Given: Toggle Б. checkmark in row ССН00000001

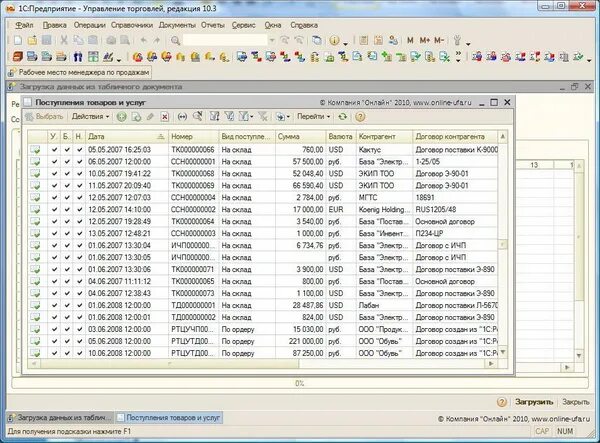Looking at the screenshot, I should click(67, 161).
